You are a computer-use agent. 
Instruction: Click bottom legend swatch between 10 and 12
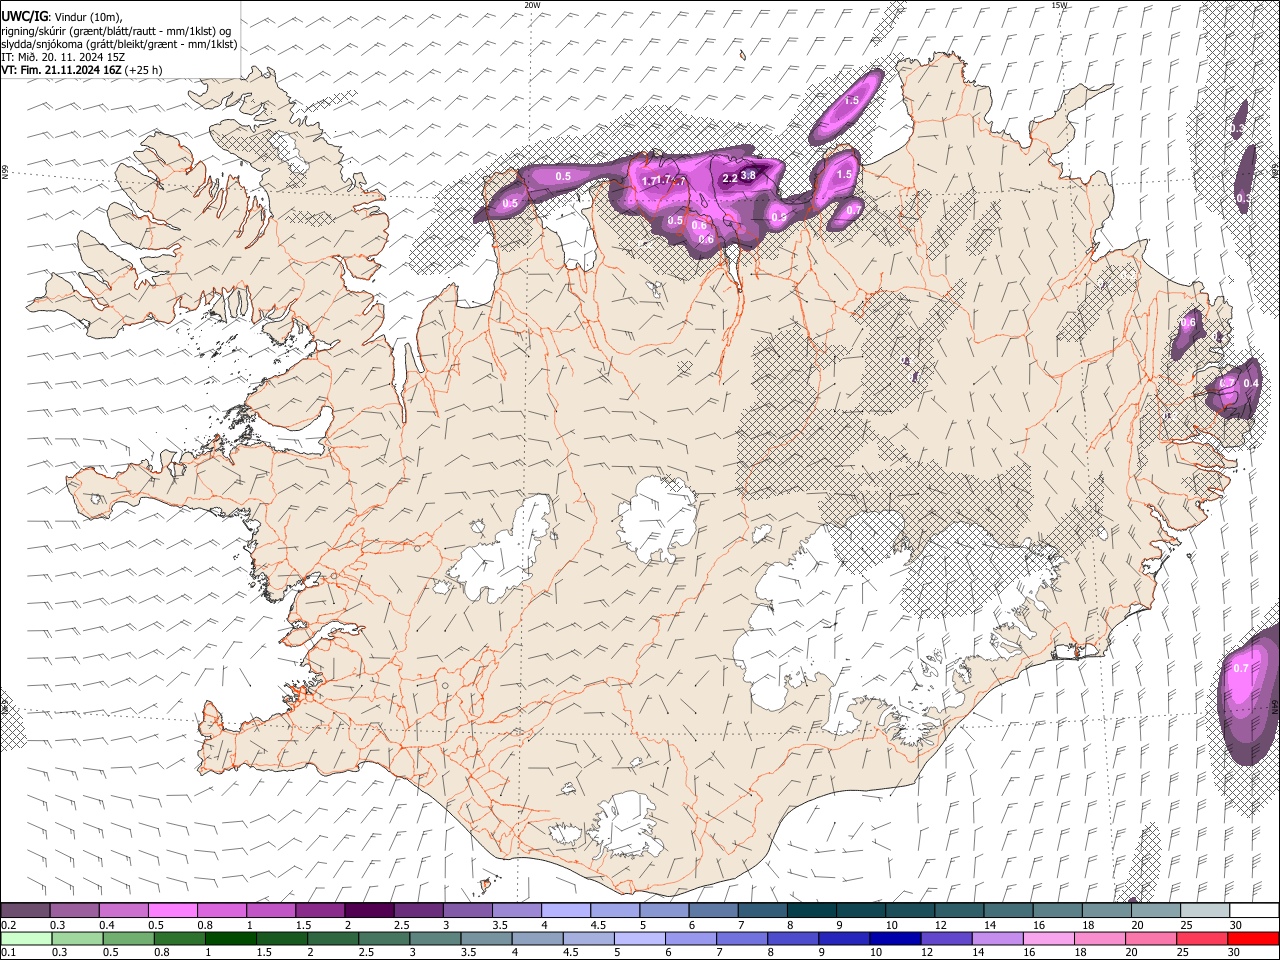coord(893,938)
